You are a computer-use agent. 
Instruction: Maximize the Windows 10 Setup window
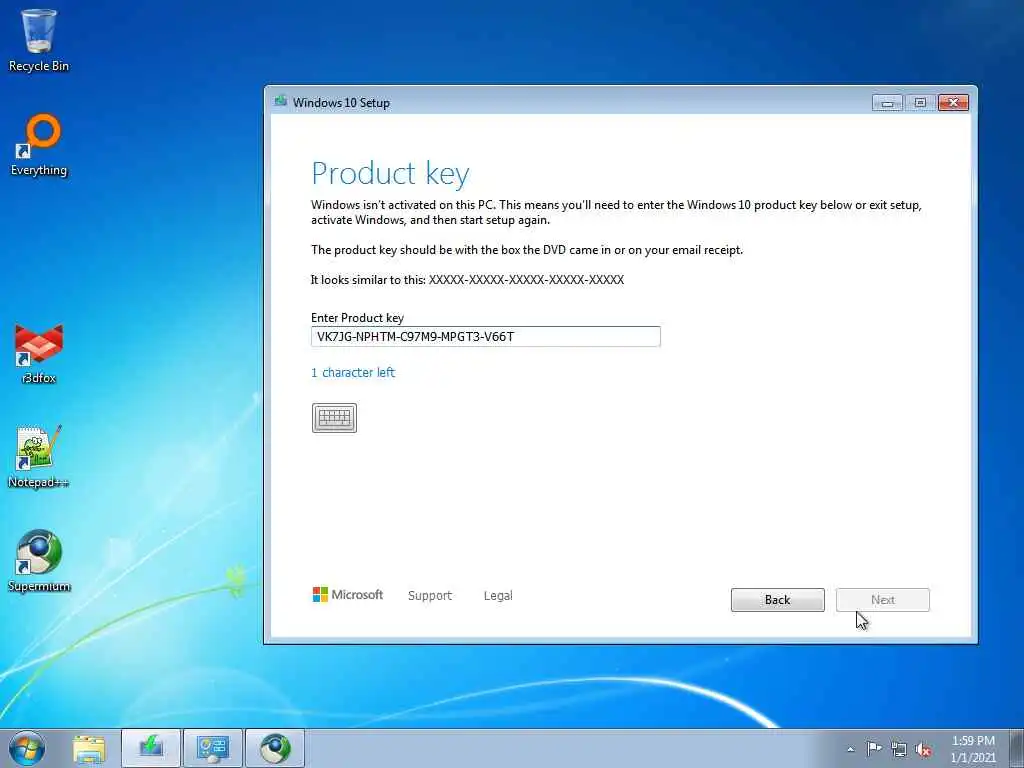point(920,103)
